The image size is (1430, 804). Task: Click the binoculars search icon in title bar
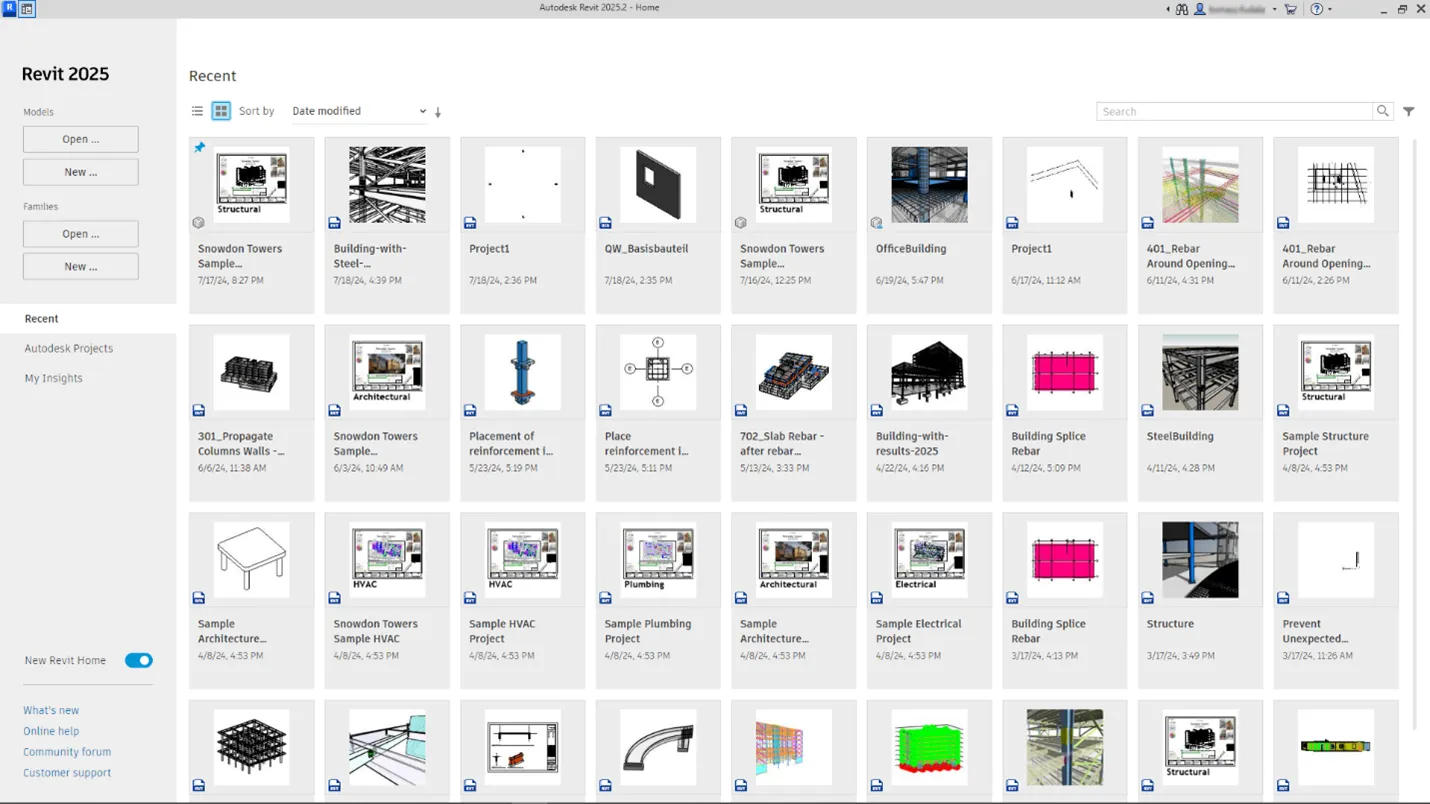point(1182,9)
